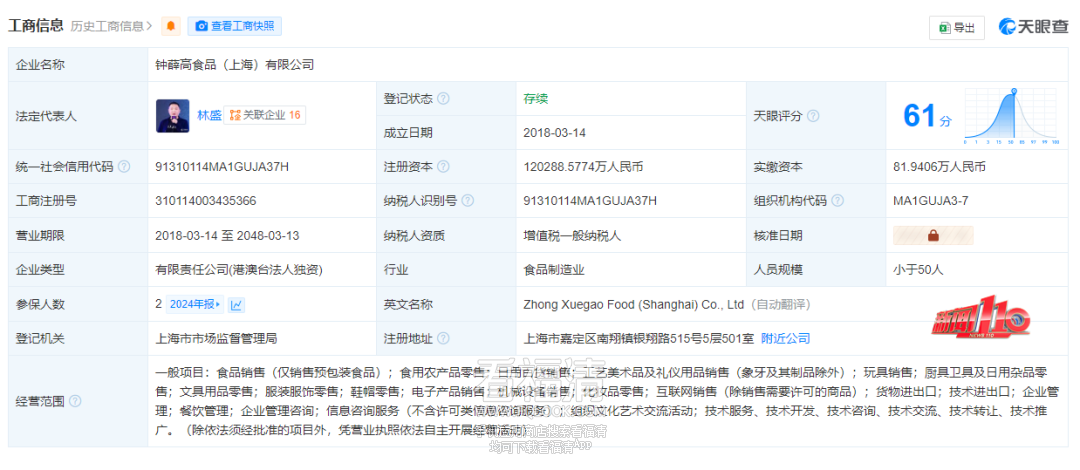This screenshot has width=1080, height=470.
Task: Click the 工商信息 section heading
Action: (x=36, y=26)
